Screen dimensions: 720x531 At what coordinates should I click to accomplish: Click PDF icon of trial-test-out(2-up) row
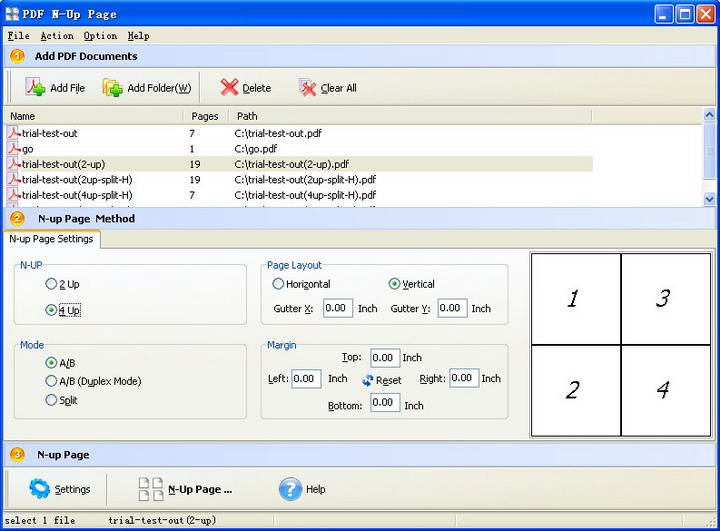coord(14,164)
